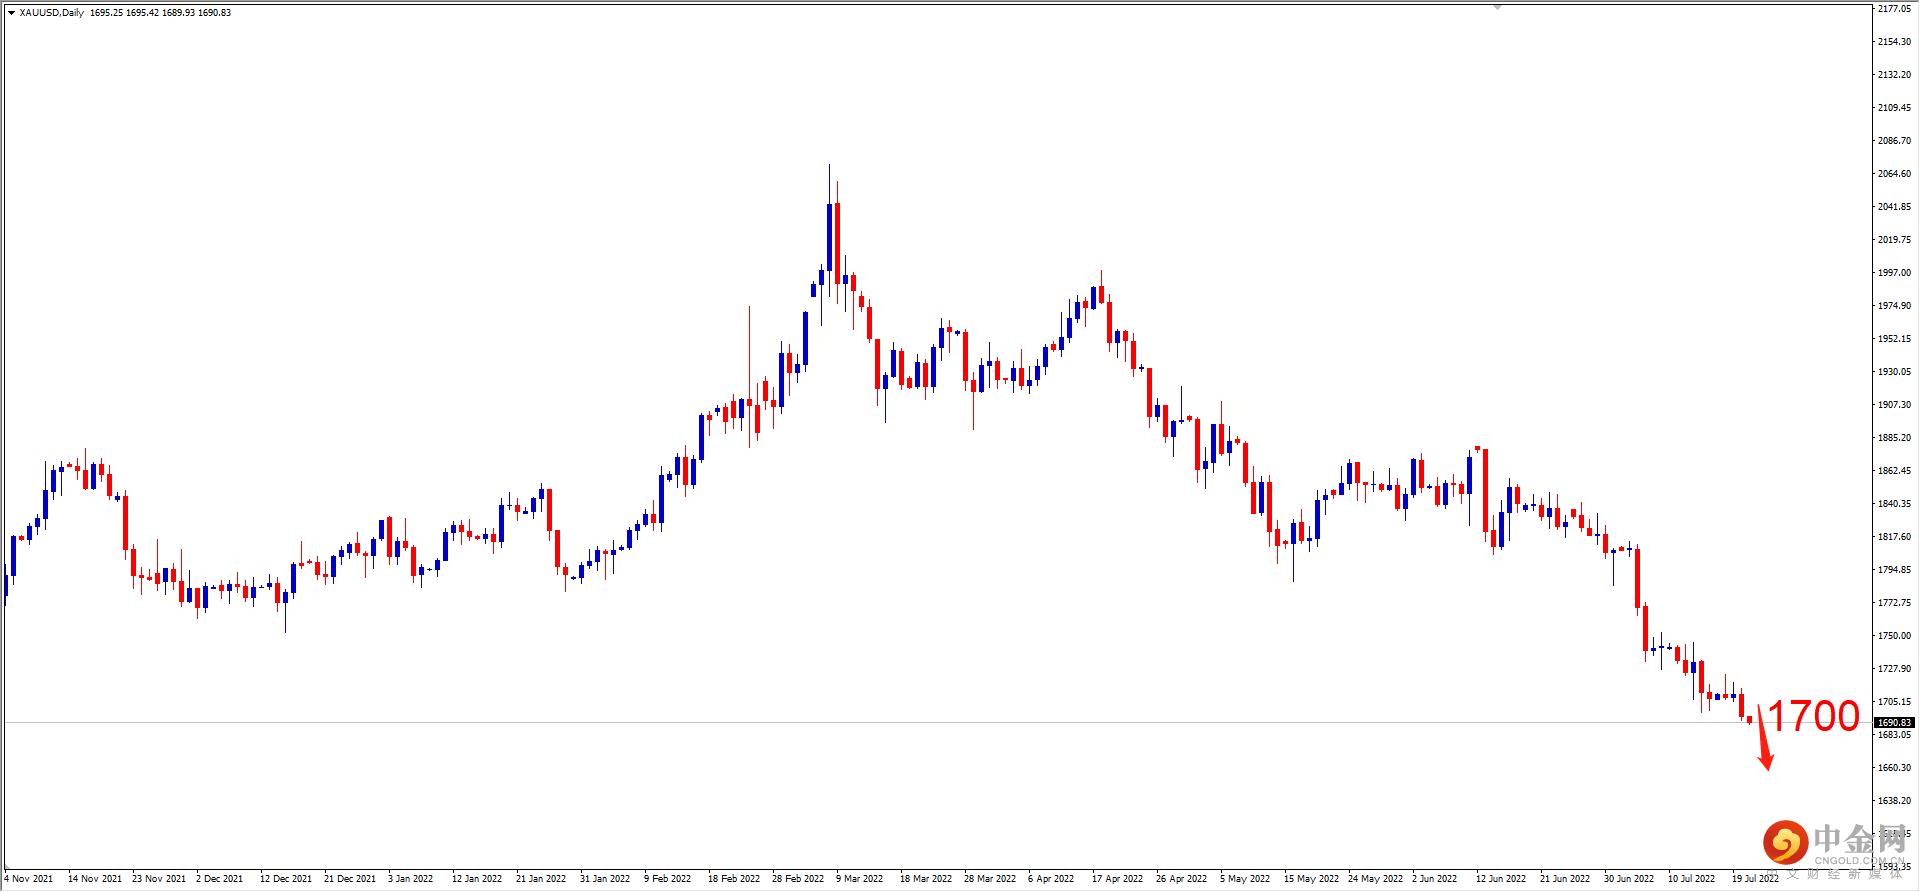Click the 2041.85 price axis label
The width and height of the screenshot is (1920, 892).
[x=1894, y=206]
